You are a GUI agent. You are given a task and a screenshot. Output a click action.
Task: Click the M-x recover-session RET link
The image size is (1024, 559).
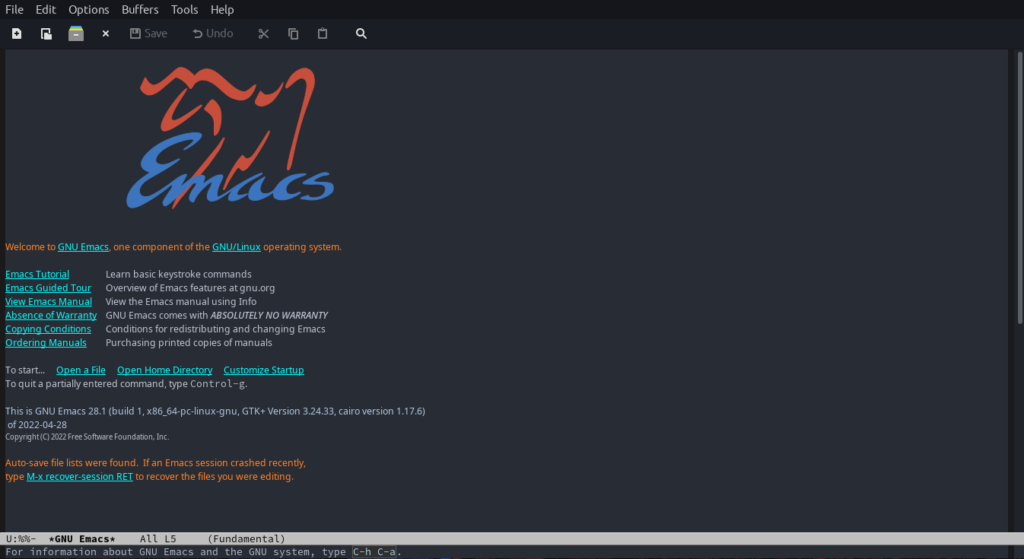[x=80, y=477]
